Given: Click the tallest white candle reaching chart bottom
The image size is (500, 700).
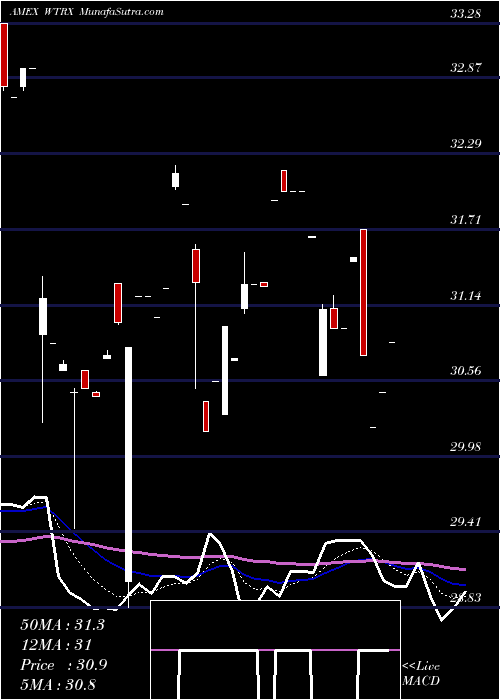Looking at the screenshot, I should tap(129, 464).
